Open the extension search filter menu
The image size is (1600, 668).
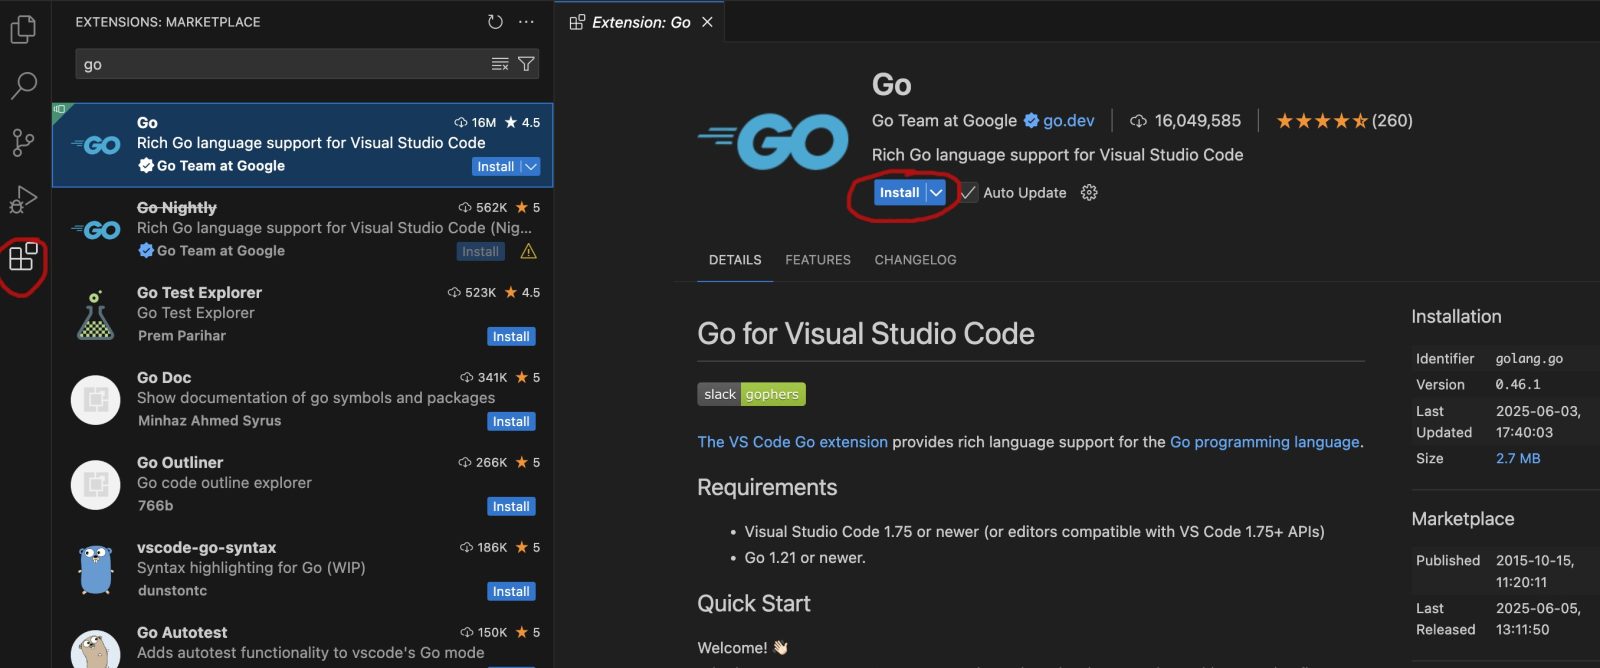(x=526, y=64)
